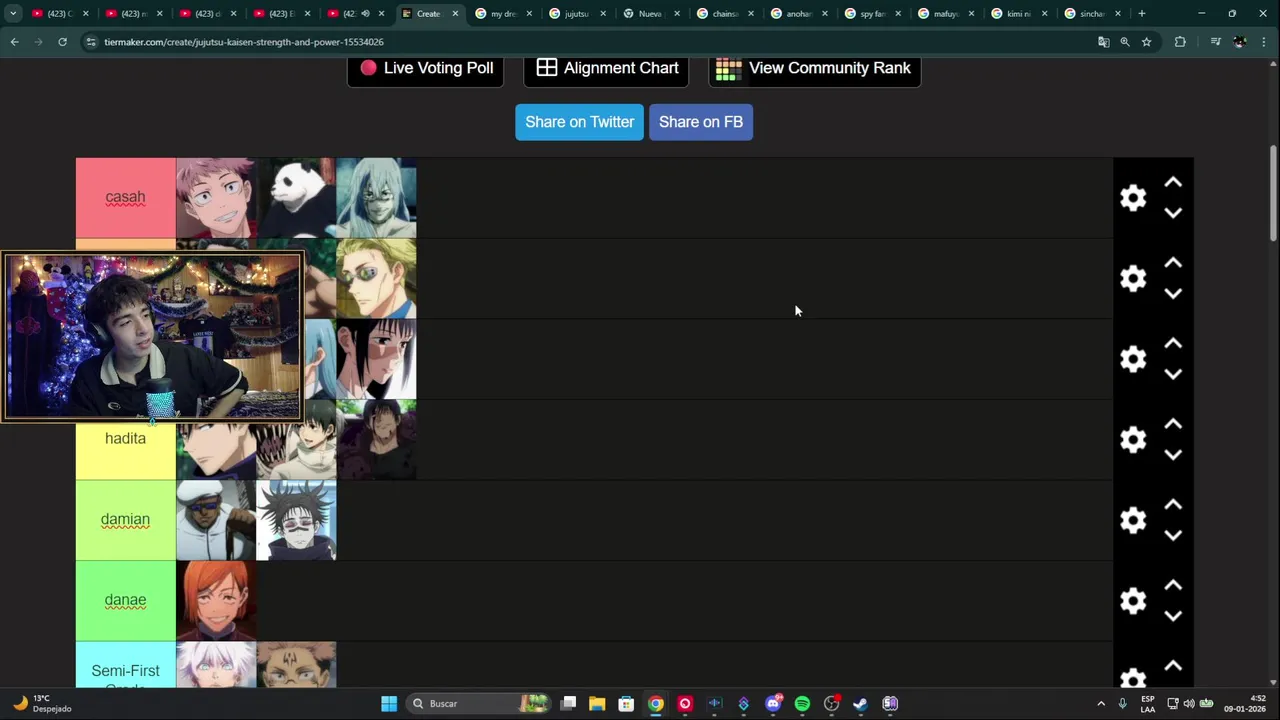Screen dimensions: 1280x720
Task: Select the danae tier label
Action: coord(125,600)
